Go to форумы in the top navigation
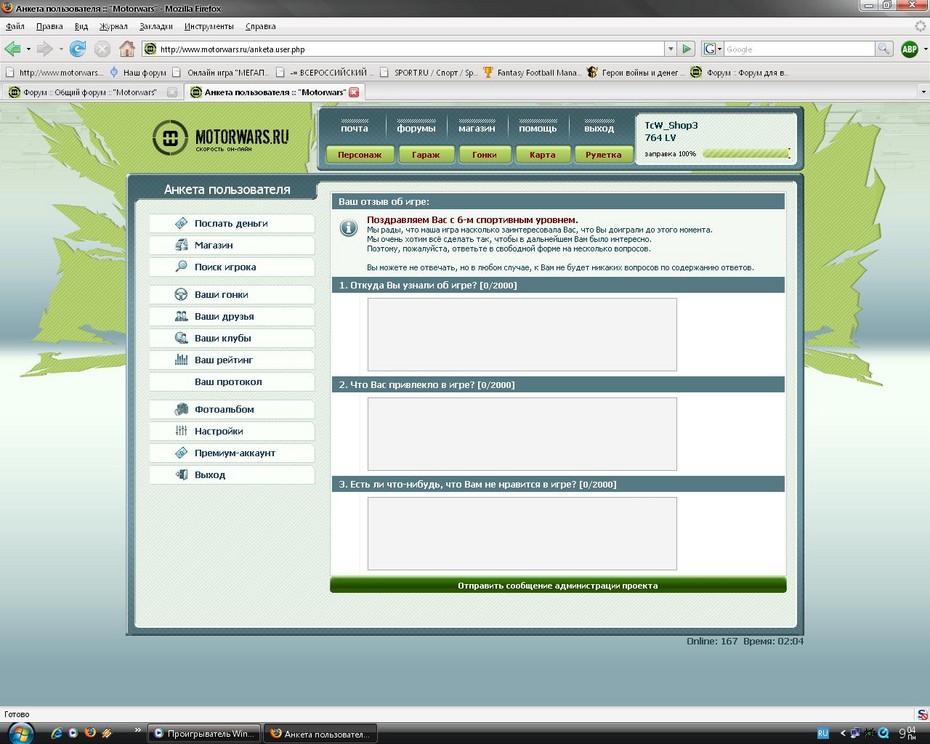 416,128
